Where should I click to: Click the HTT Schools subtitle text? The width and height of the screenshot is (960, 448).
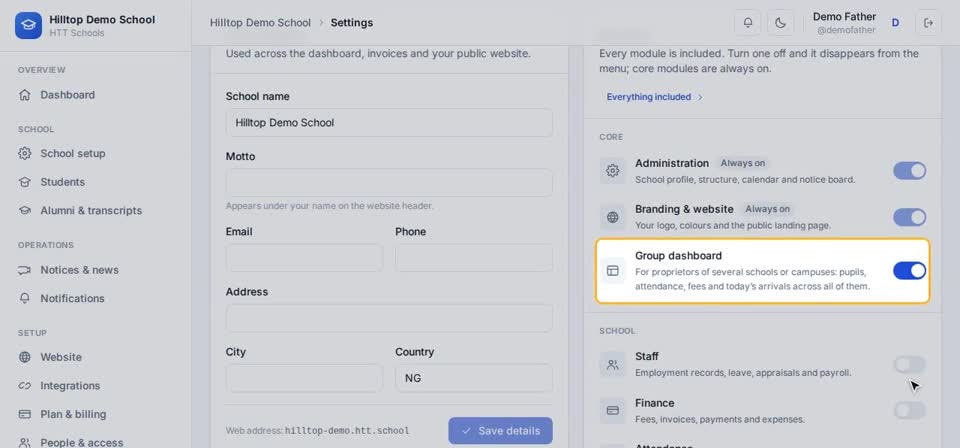point(77,33)
